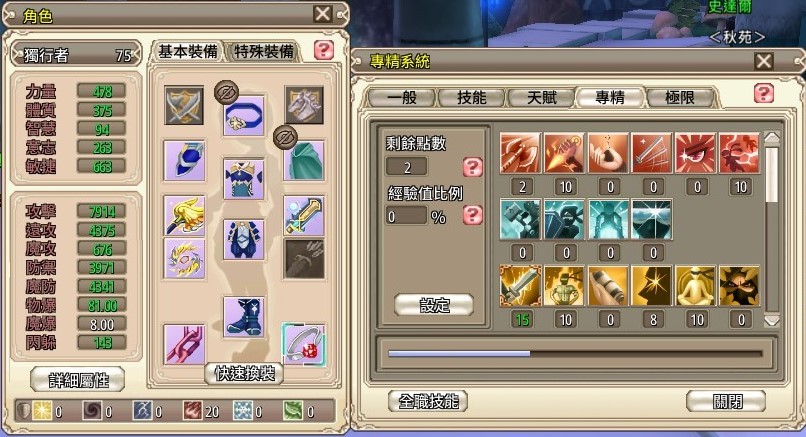Screen dimensions: 806x437
Task: Select the pink chain equipment slot
Action: [x=184, y=344]
